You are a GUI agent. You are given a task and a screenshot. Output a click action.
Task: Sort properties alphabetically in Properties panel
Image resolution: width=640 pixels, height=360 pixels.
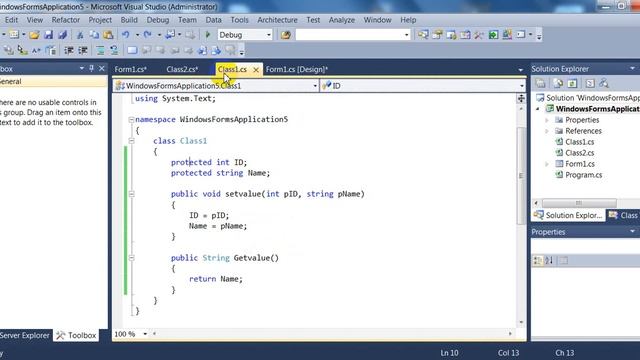(x=549, y=260)
